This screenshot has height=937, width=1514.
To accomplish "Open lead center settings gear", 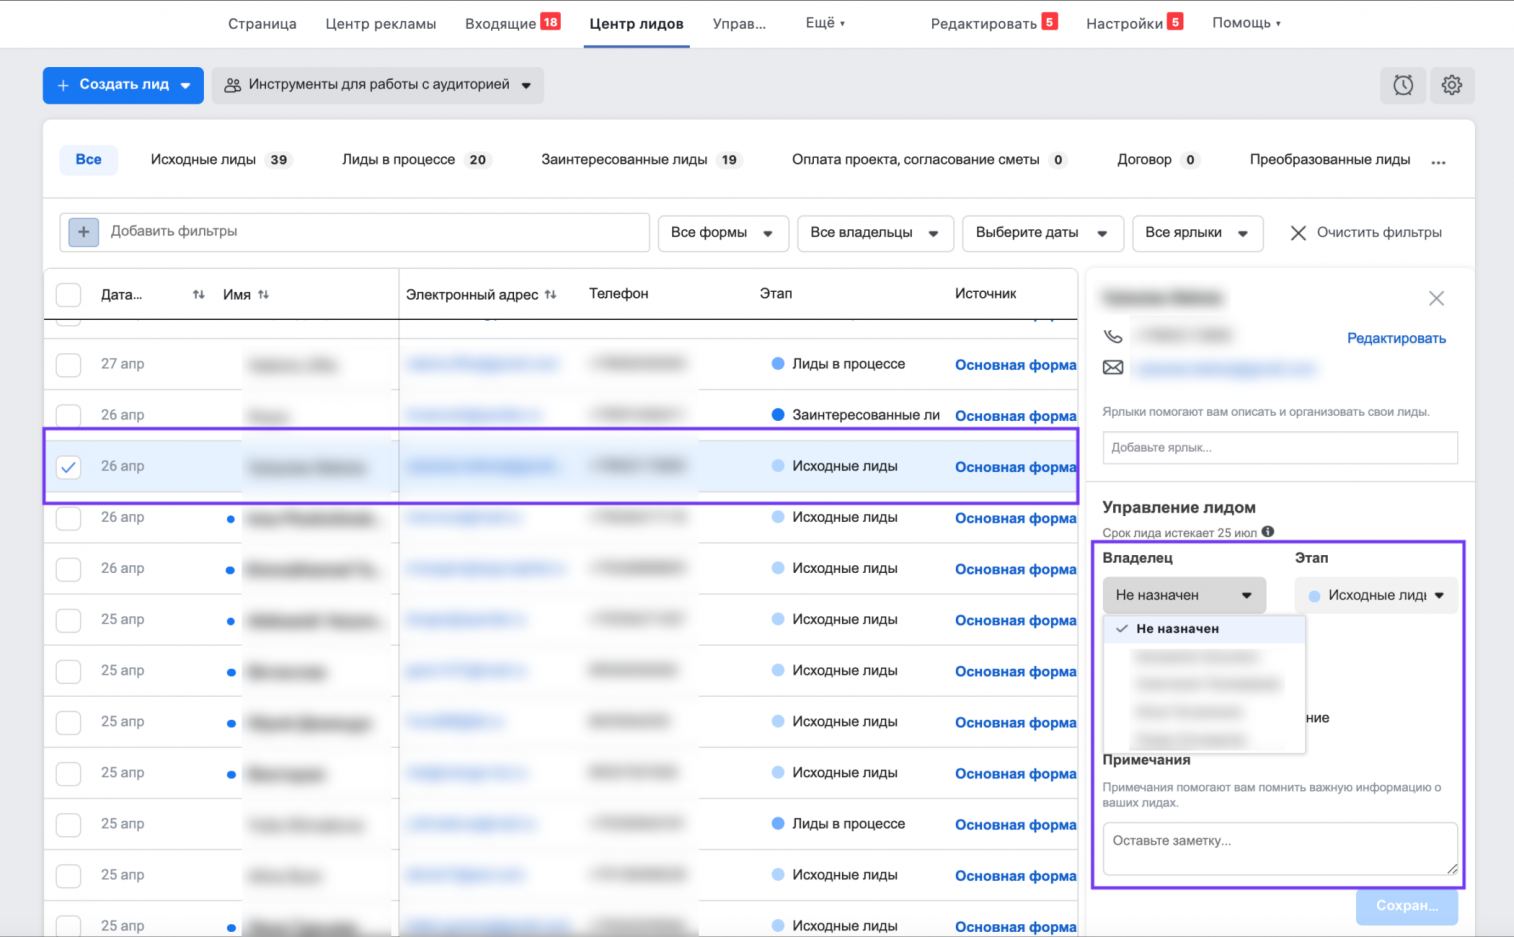I will [x=1452, y=85].
